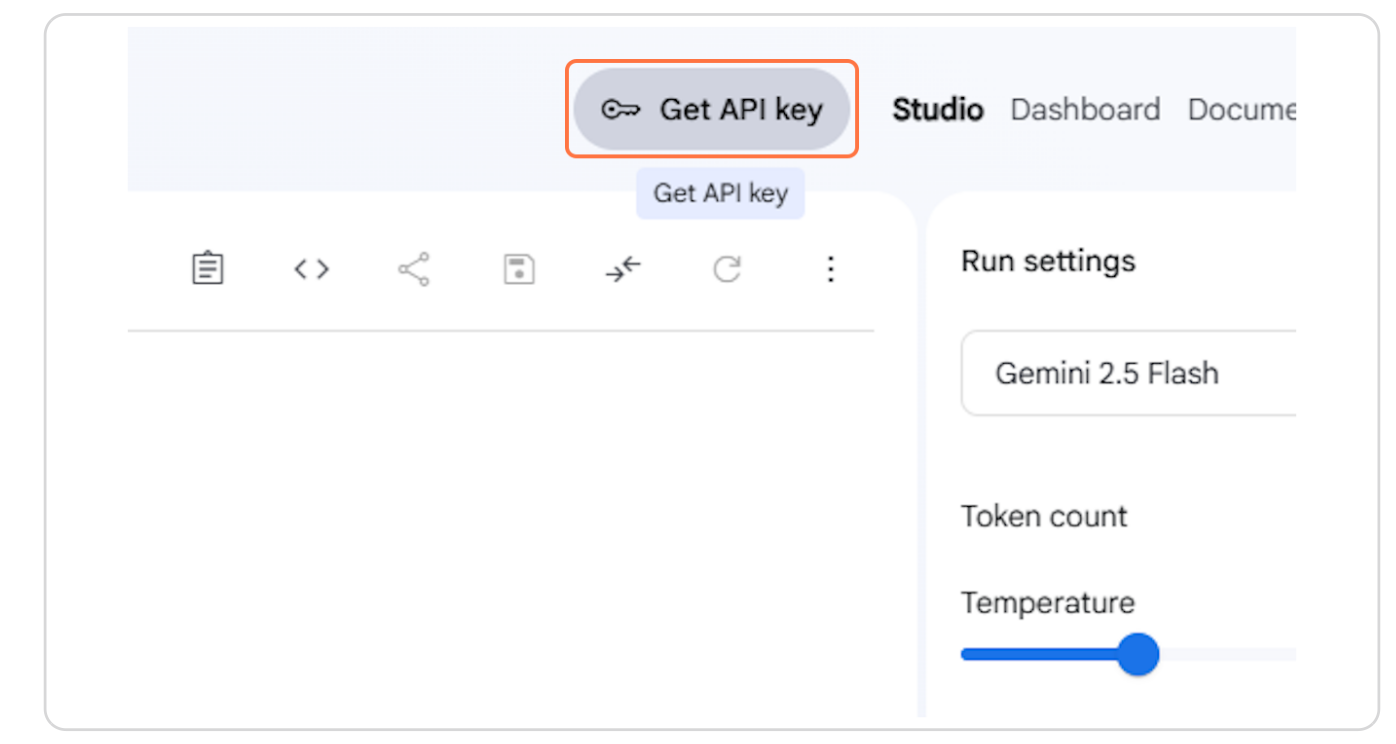Click the Temperature label
1396x744 pixels.
(x=1047, y=602)
